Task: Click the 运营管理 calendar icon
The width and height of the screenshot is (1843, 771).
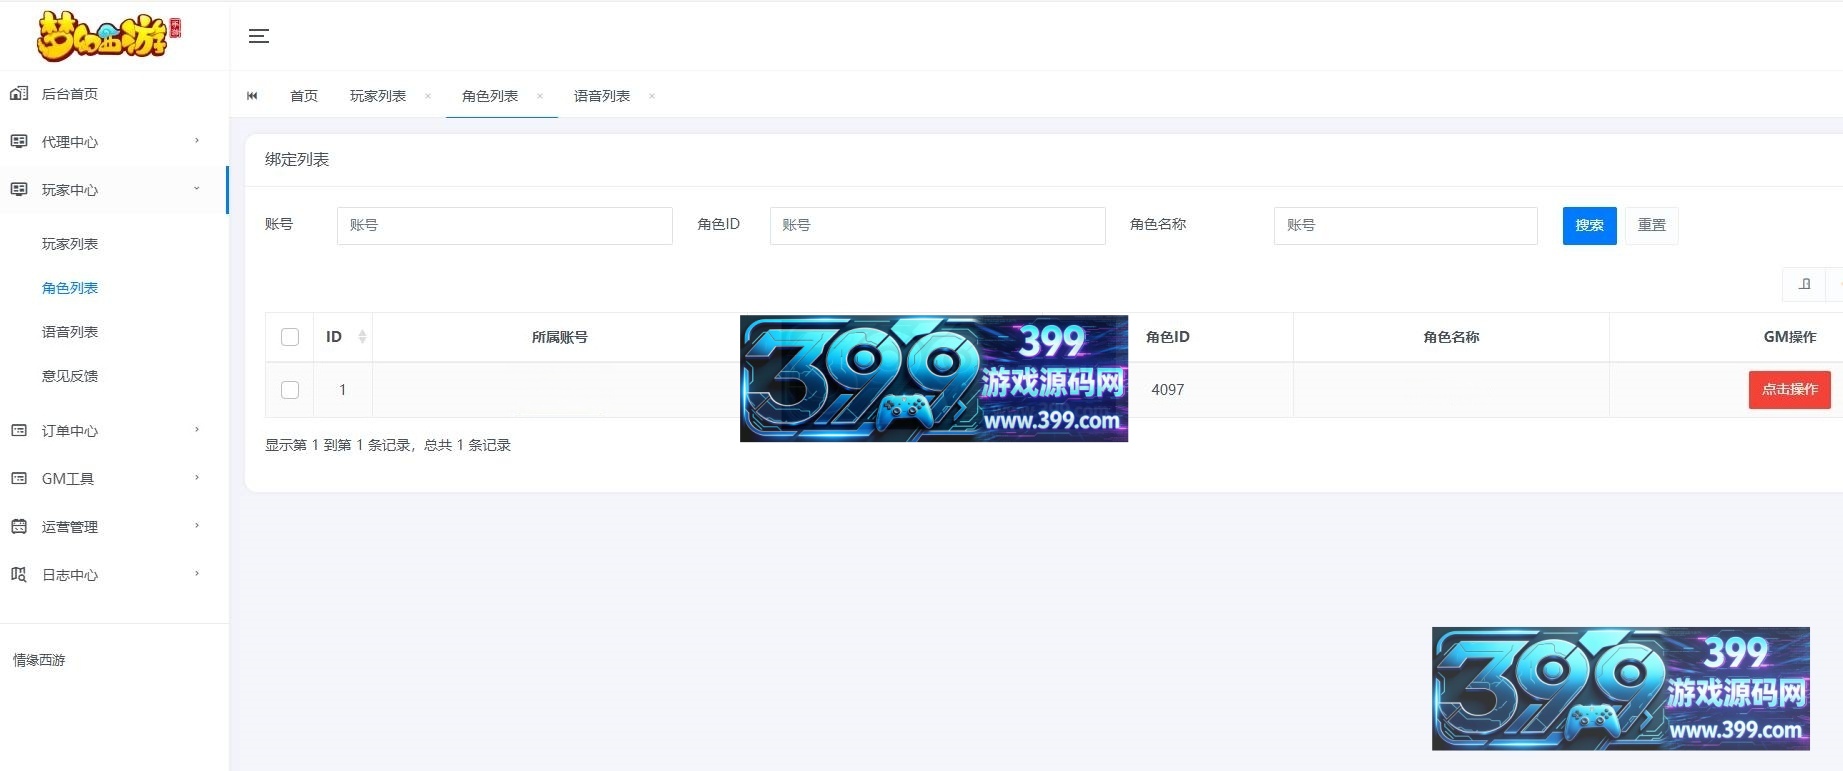Action: (19, 527)
